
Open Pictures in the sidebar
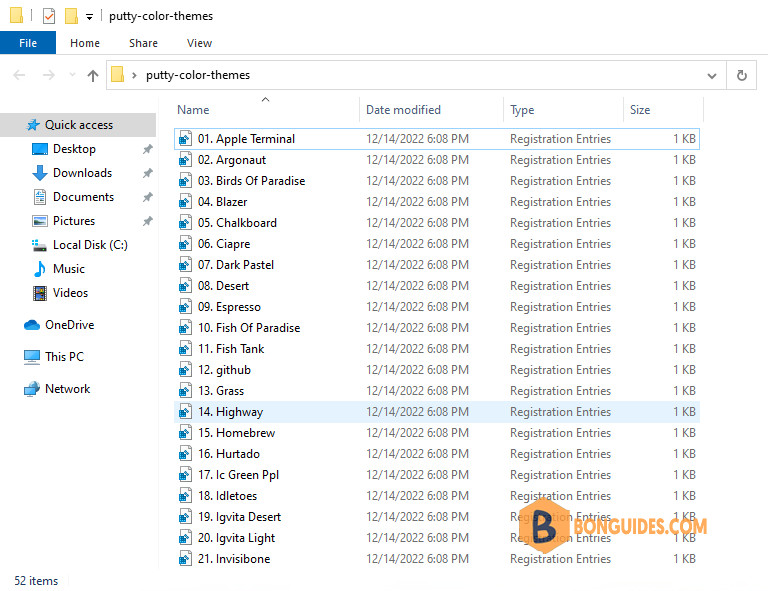click(x=74, y=221)
